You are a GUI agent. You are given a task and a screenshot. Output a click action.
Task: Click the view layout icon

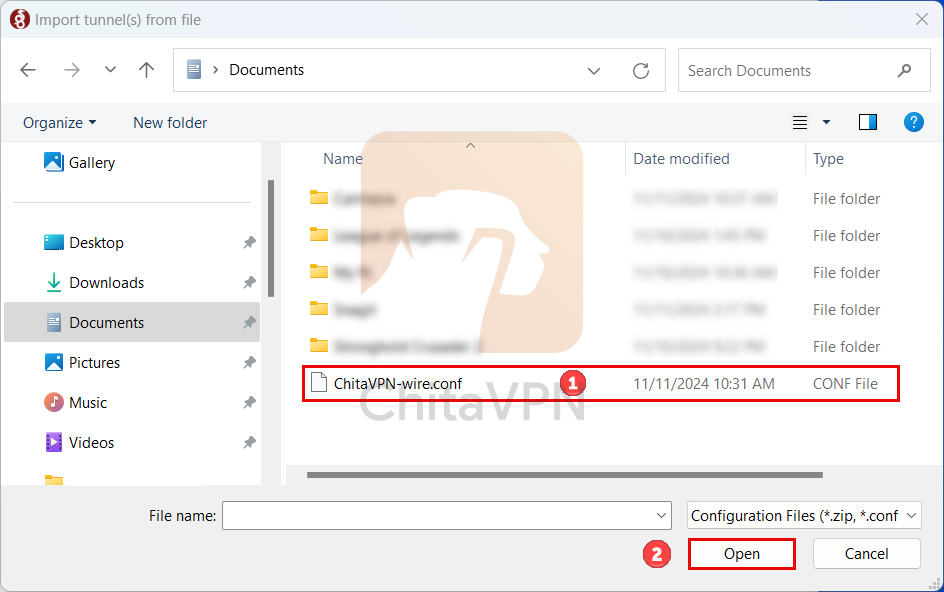(800, 122)
